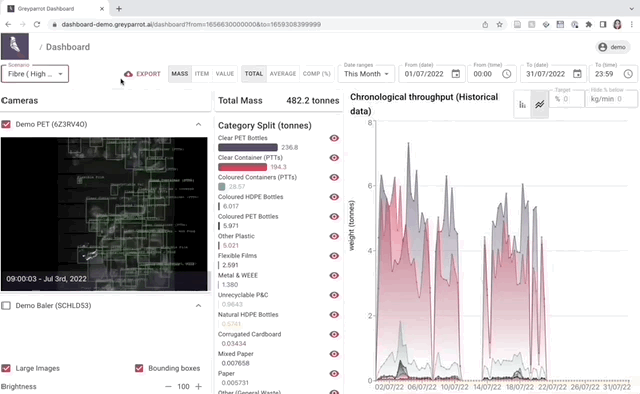Toggle visibility of Unrecyclable P&C category
640x394 pixels.
pos(334,295)
